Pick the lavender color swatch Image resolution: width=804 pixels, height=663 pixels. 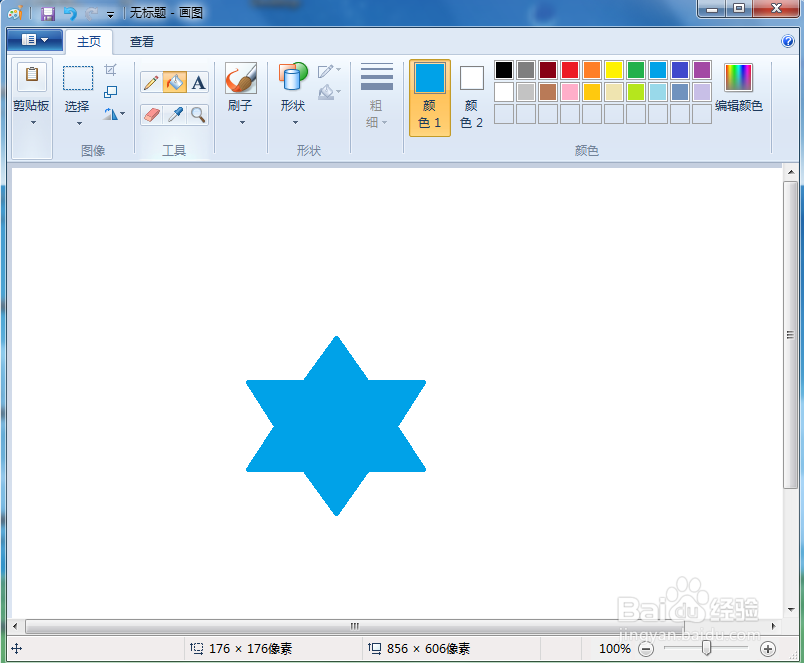coord(702,92)
